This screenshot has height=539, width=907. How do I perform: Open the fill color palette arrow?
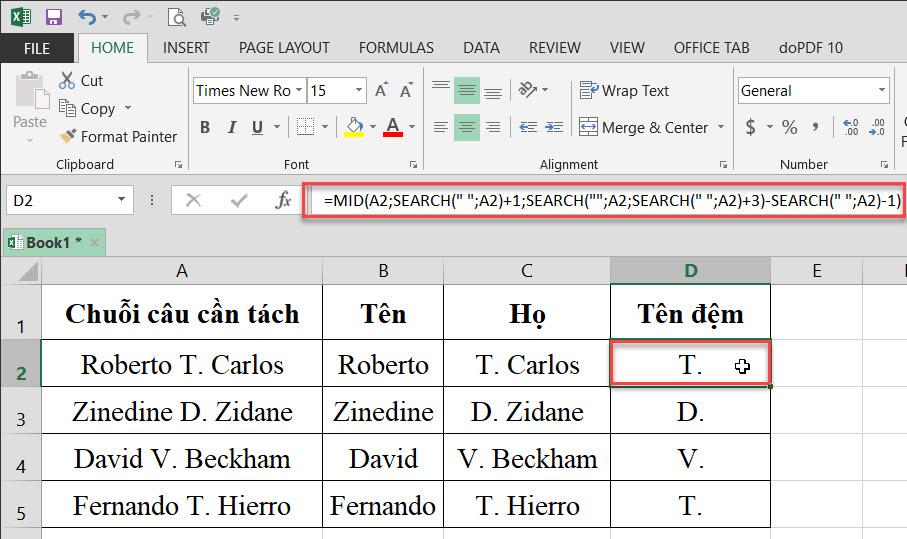[373, 127]
